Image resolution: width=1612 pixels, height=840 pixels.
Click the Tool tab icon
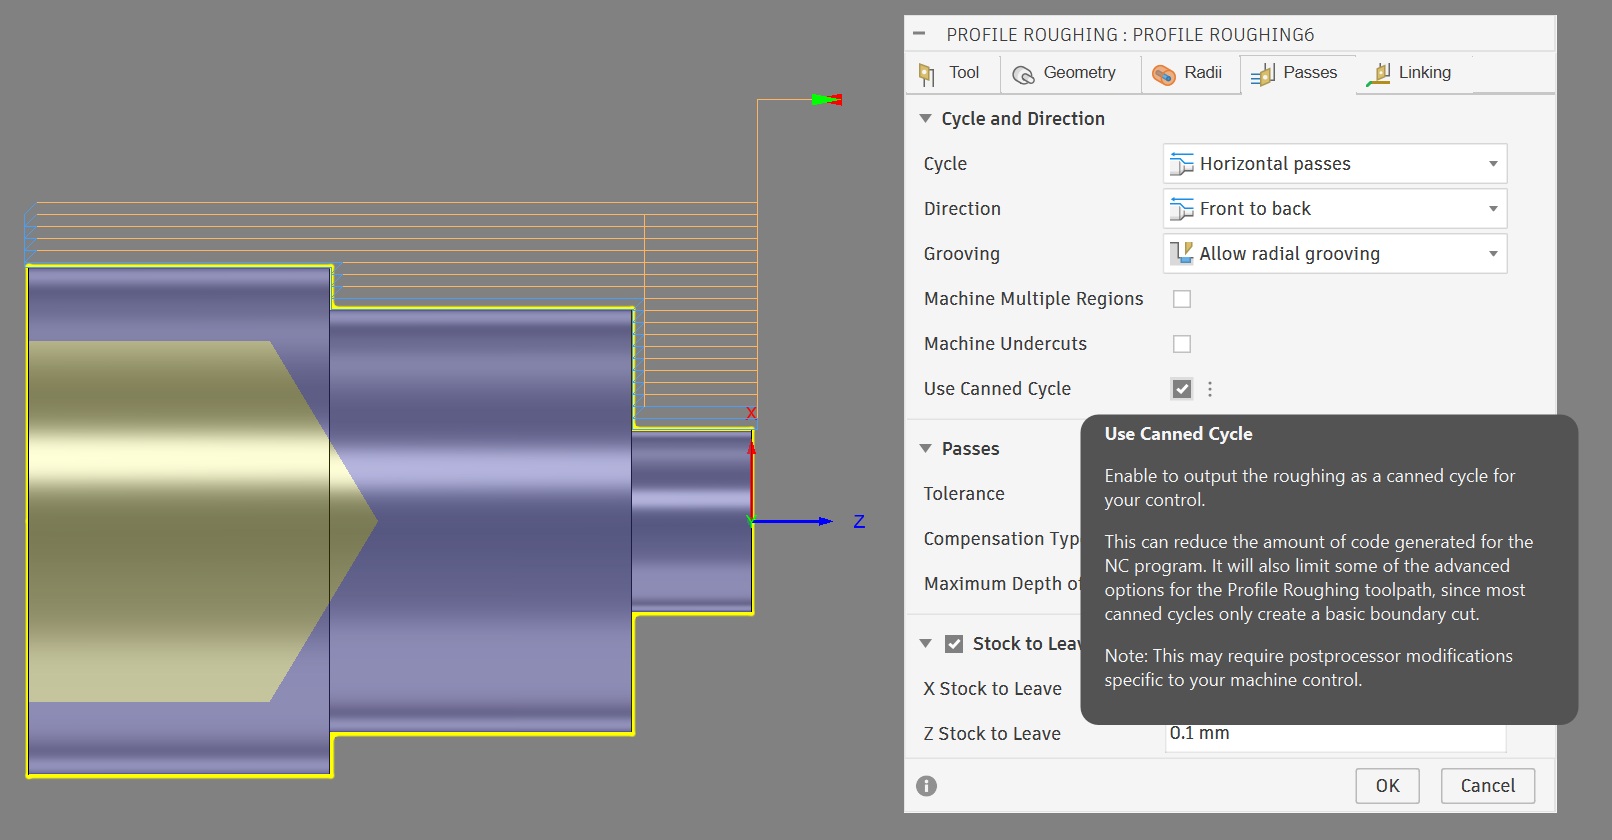point(927,74)
